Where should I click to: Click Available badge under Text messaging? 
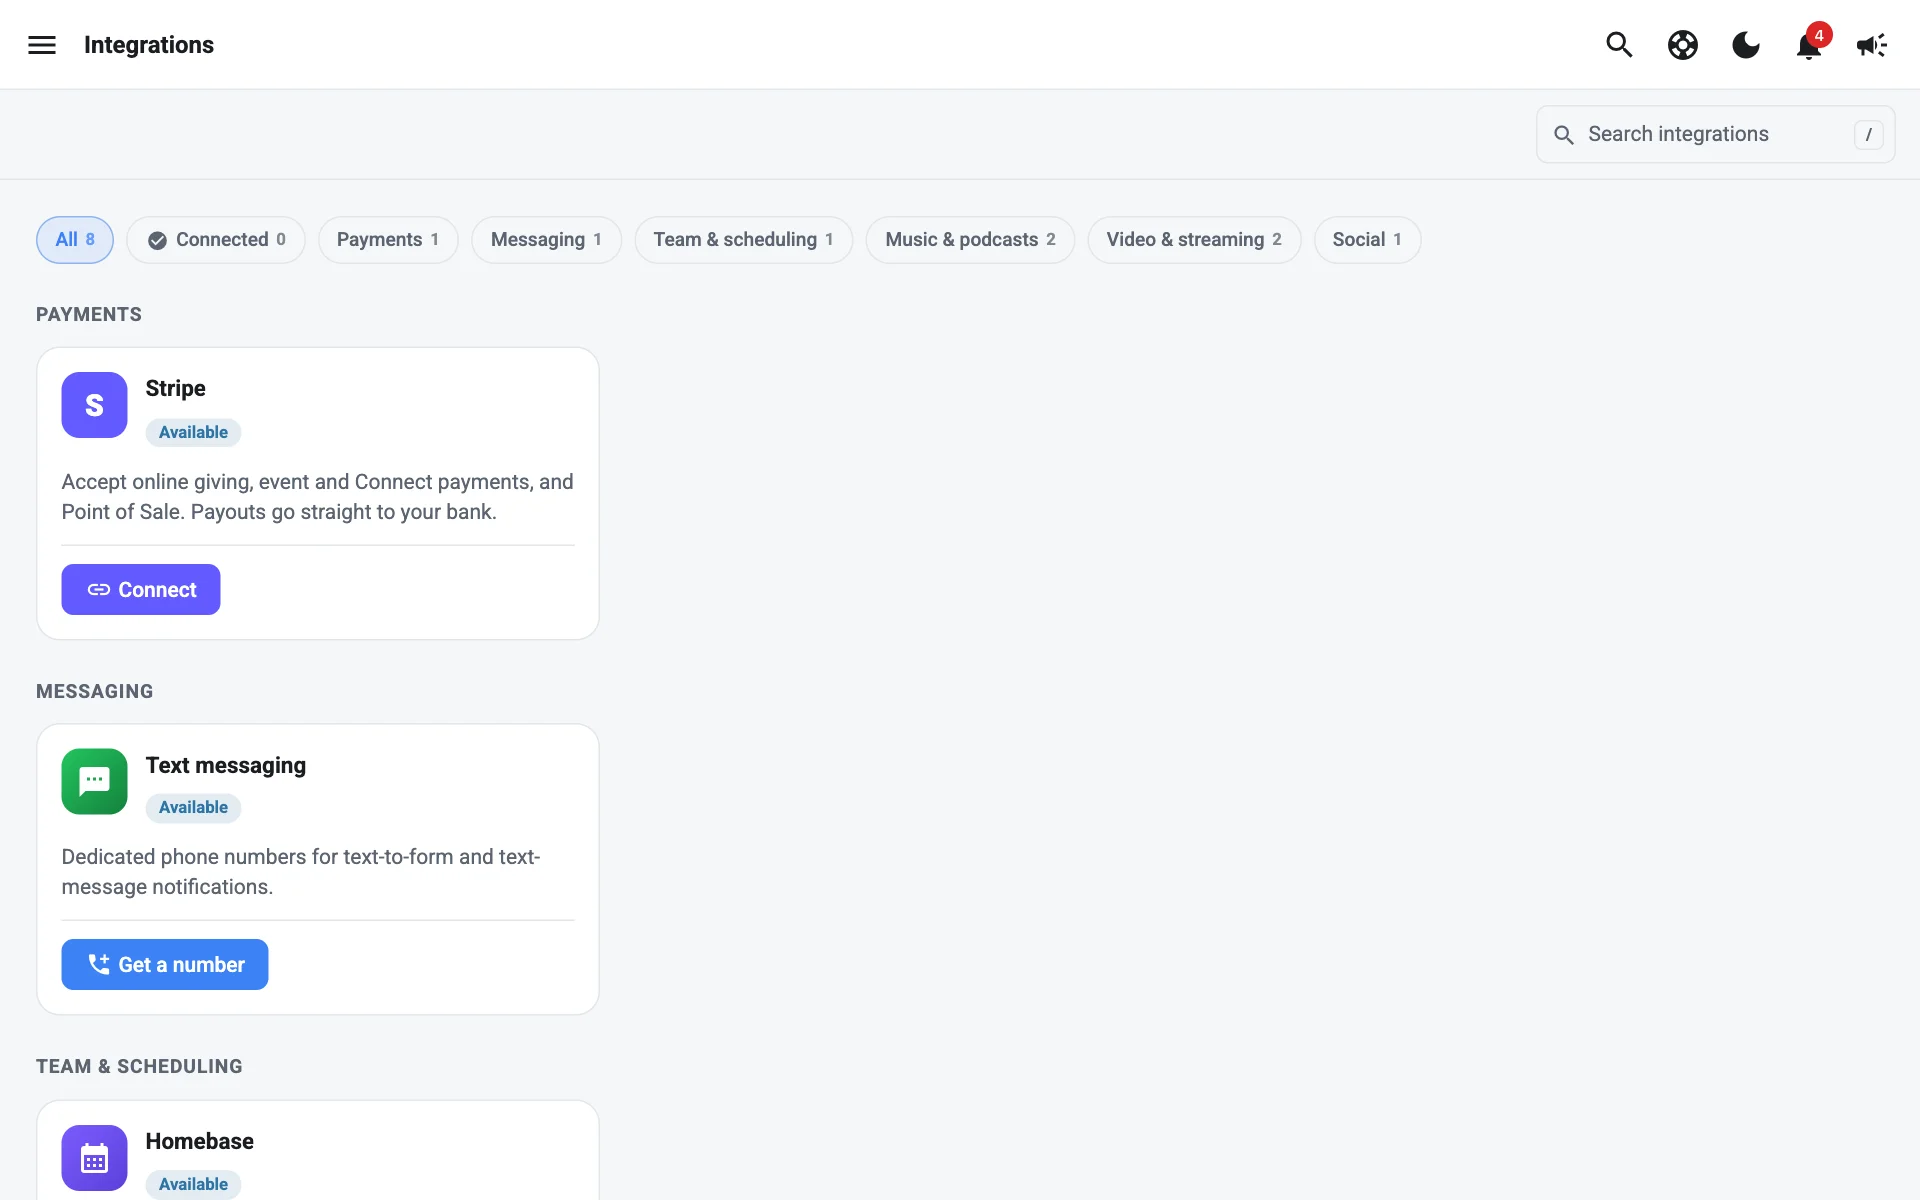[x=193, y=807]
